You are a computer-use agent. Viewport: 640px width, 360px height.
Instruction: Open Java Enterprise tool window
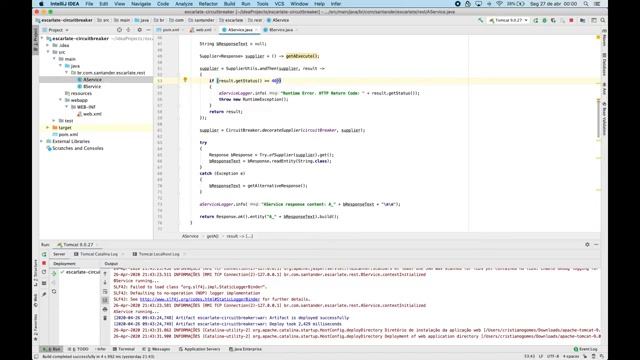[x=245, y=349]
